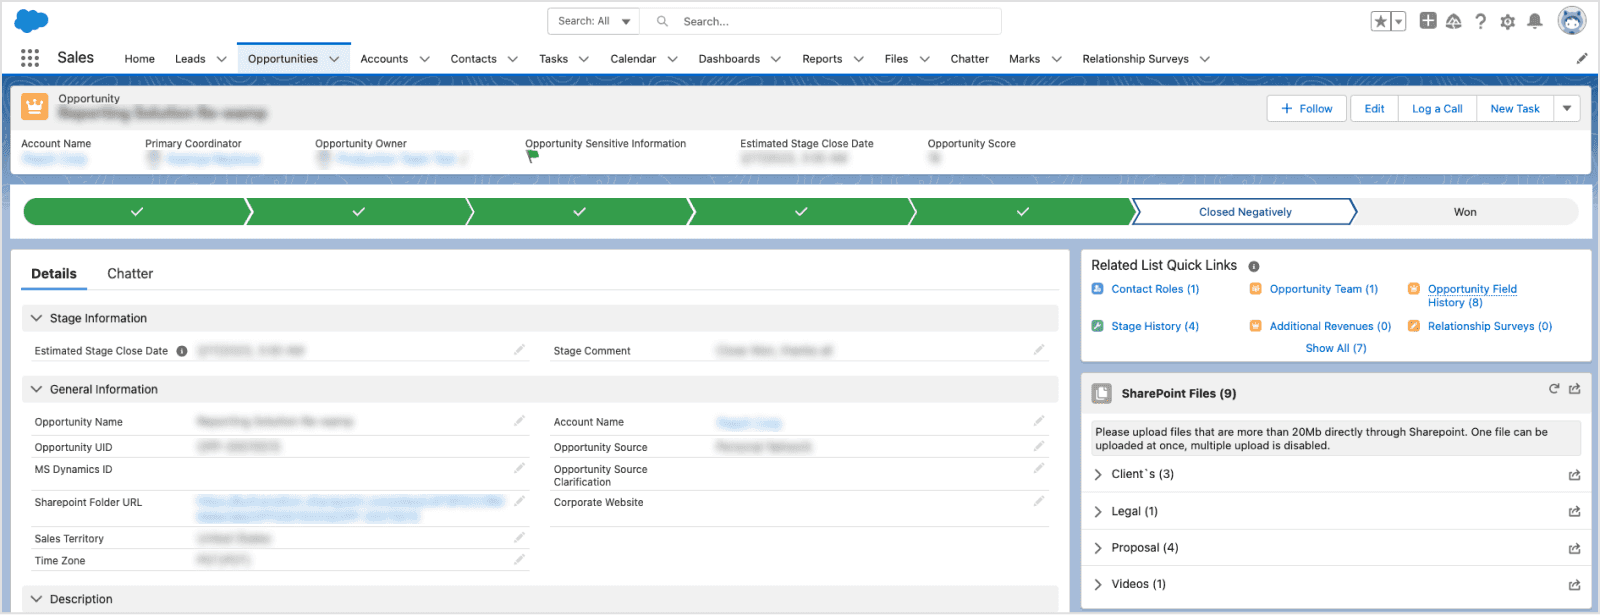Viewport: 1600px width, 615px height.
Task: Open the Favorites star icon
Action: (1380, 21)
